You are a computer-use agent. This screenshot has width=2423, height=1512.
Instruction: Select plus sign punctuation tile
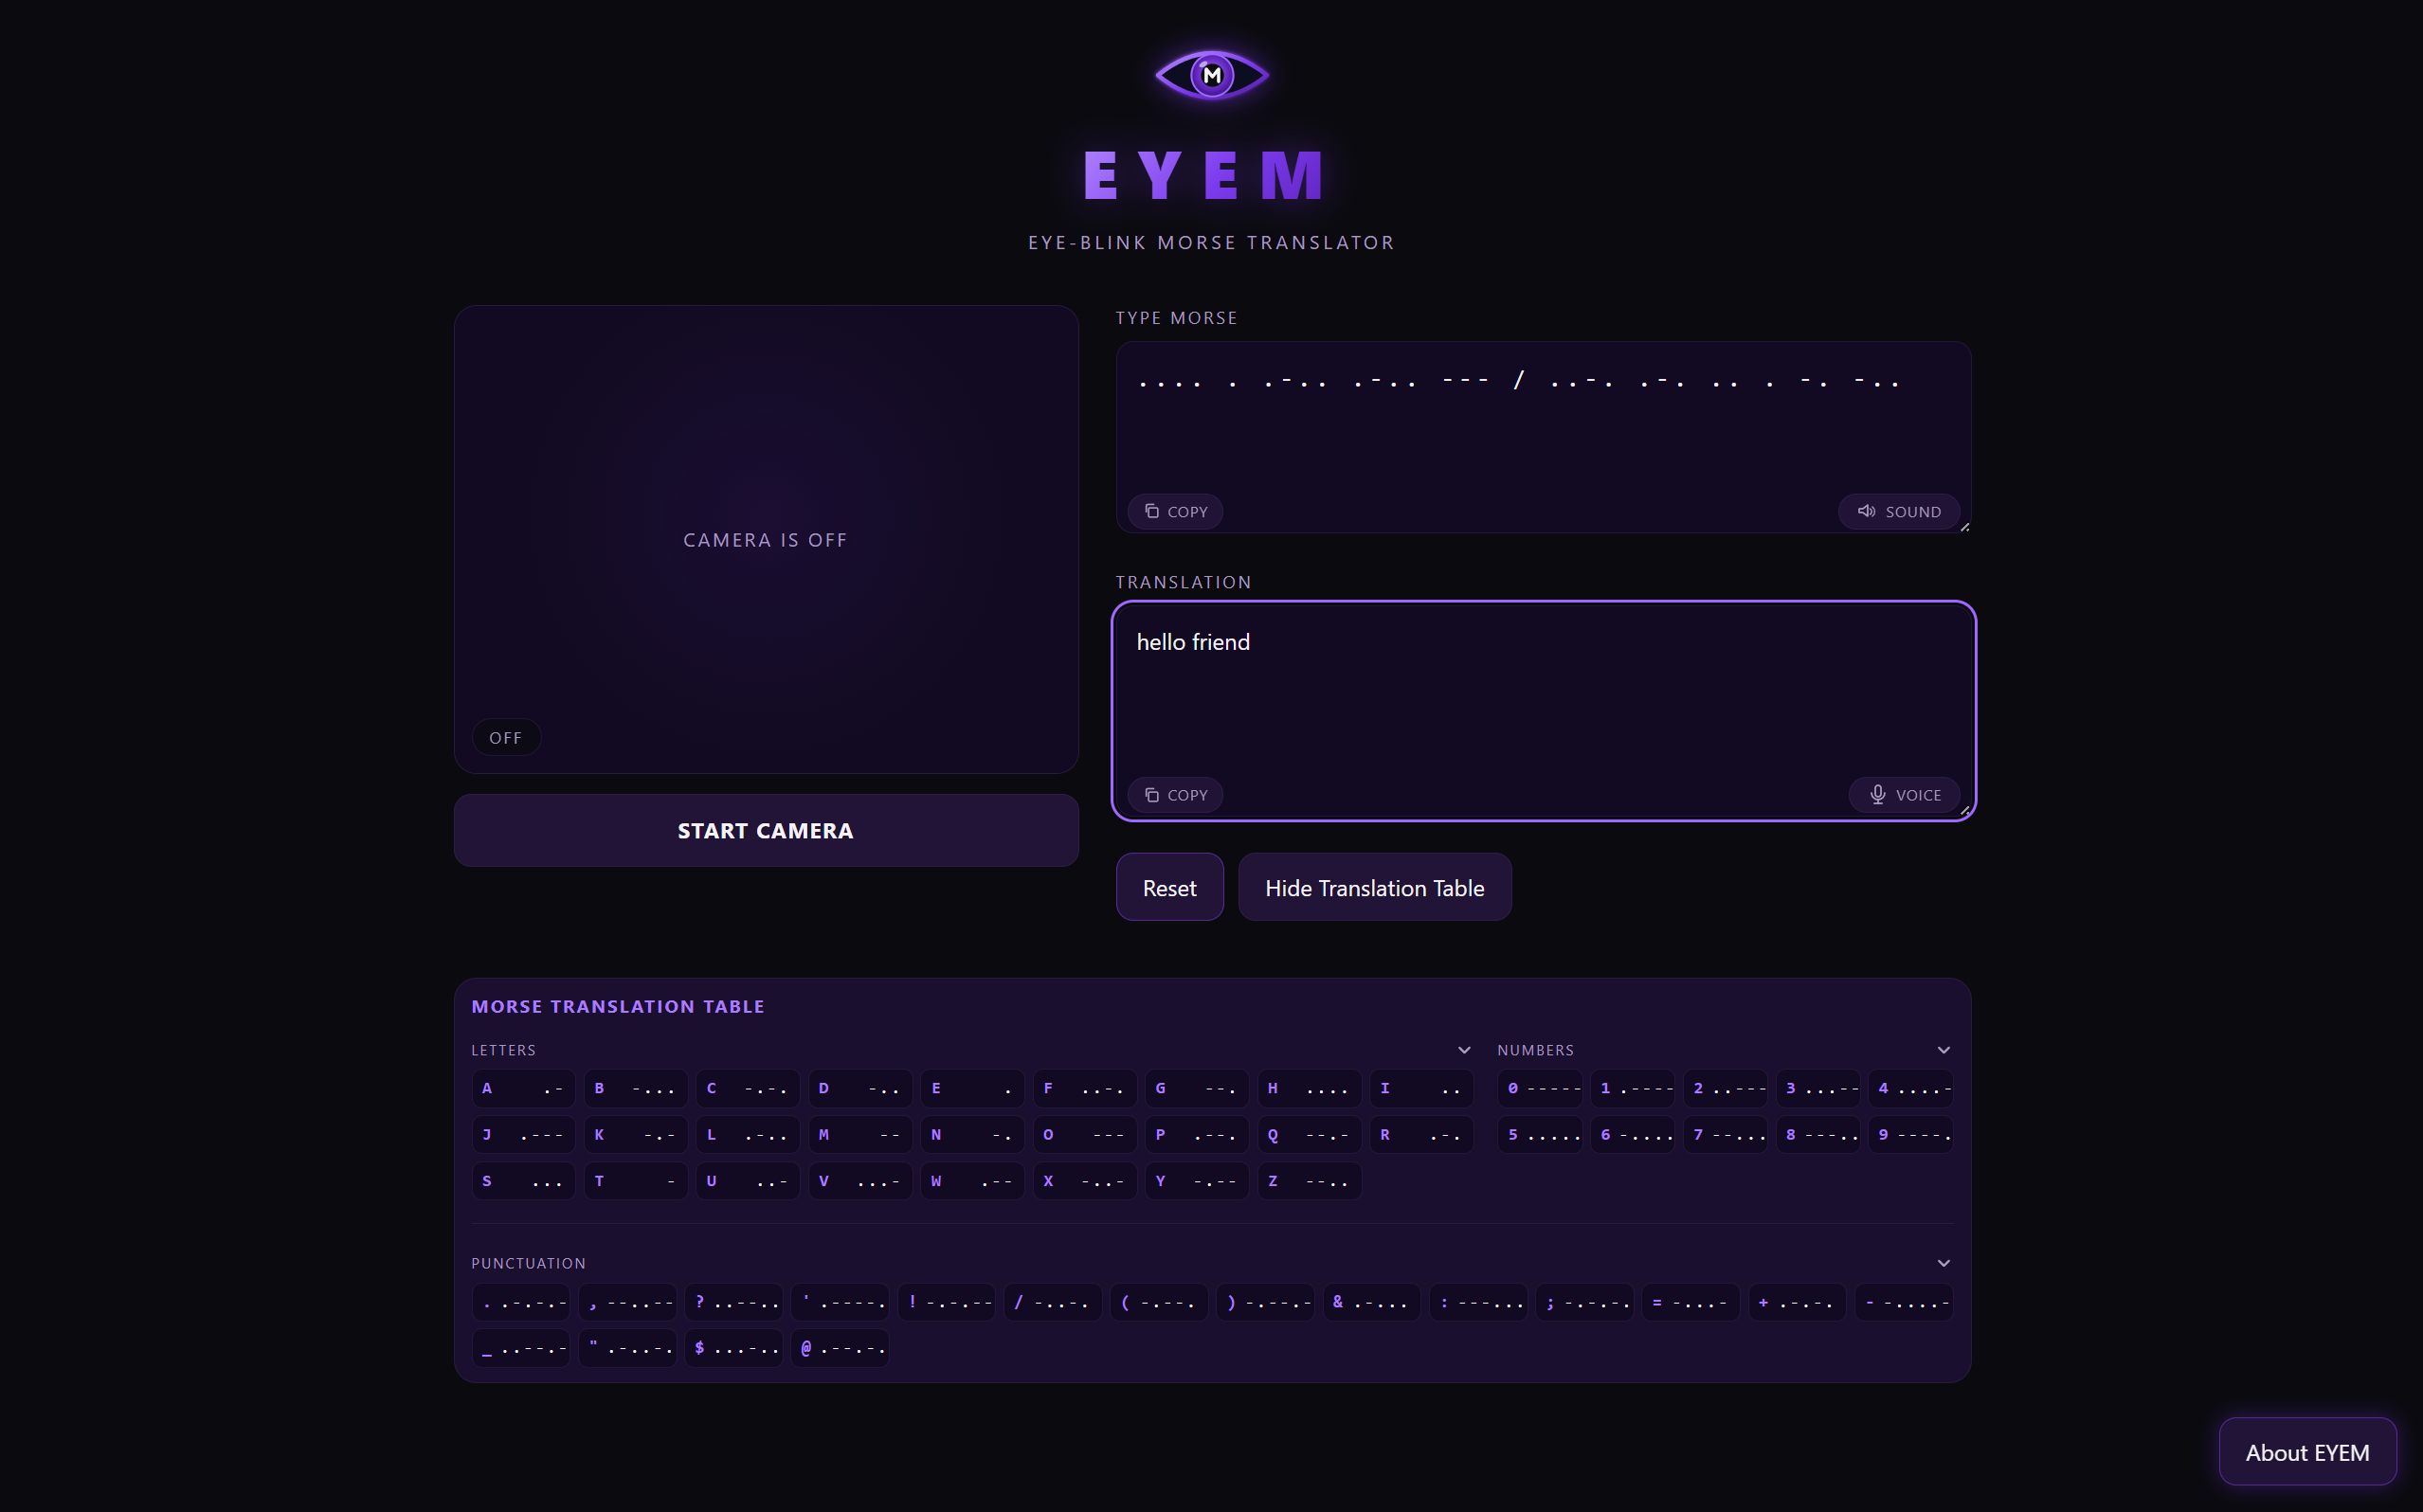click(1797, 1302)
